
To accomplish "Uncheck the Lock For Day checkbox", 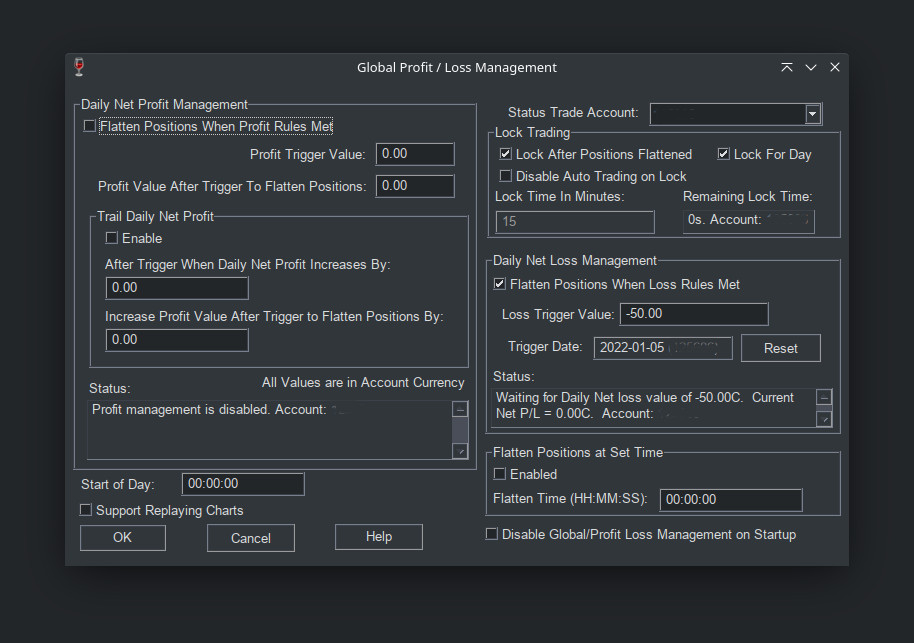I will [x=724, y=155].
